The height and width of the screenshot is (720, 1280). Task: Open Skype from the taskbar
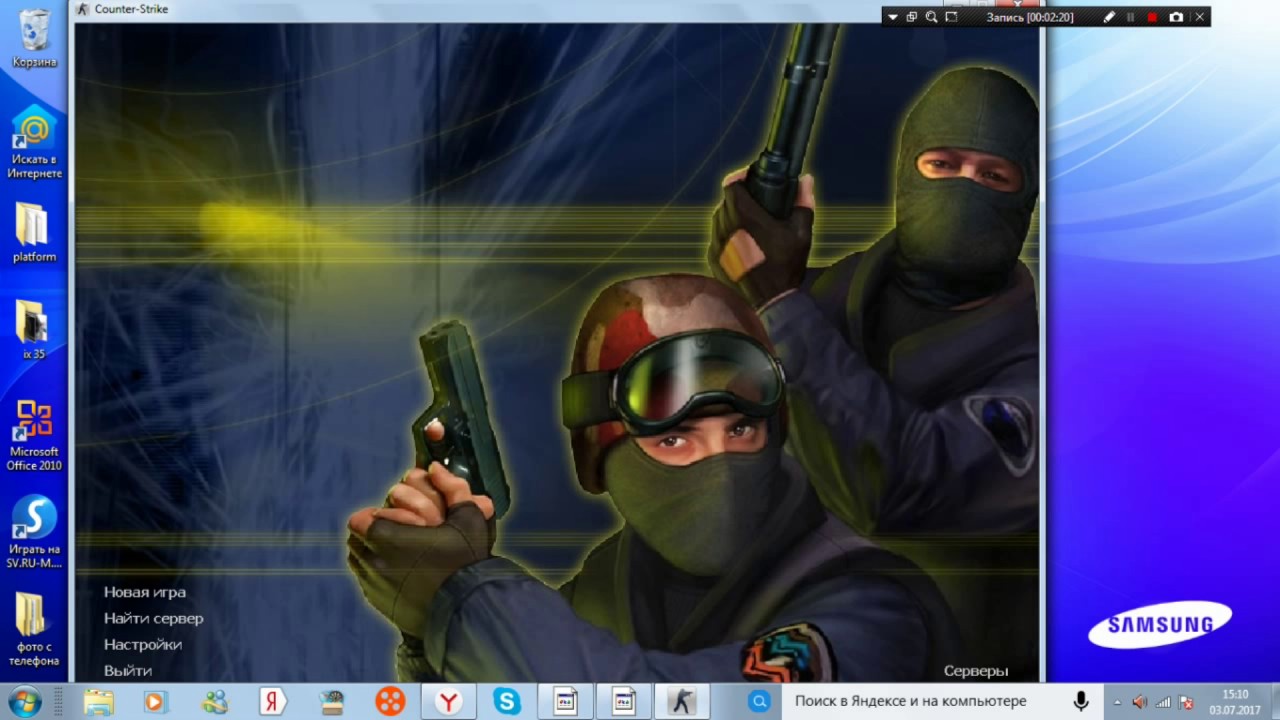pyautogui.click(x=507, y=701)
